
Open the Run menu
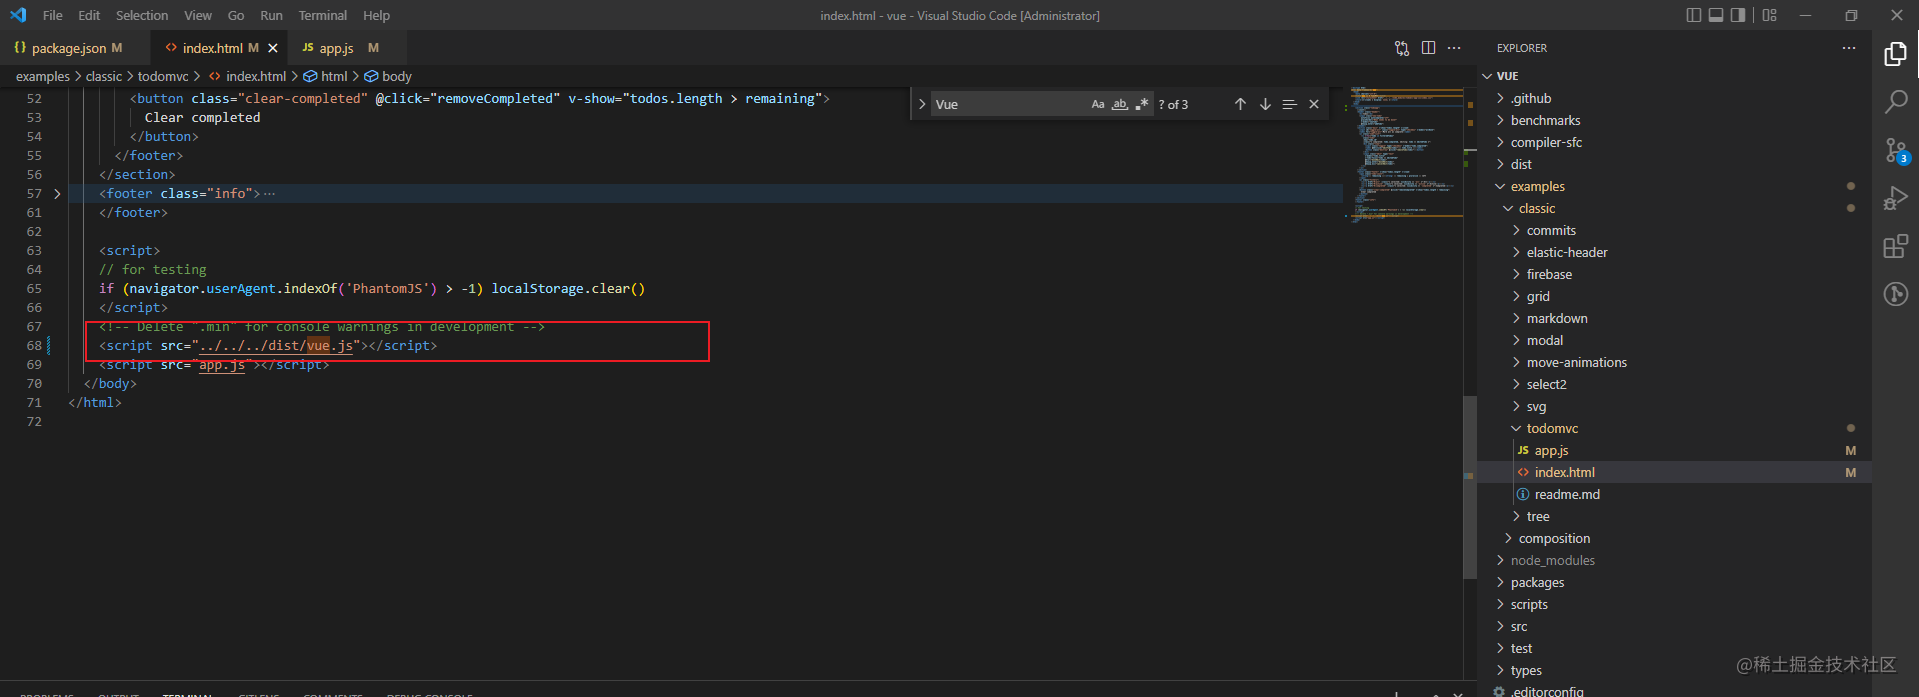[x=271, y=15]
